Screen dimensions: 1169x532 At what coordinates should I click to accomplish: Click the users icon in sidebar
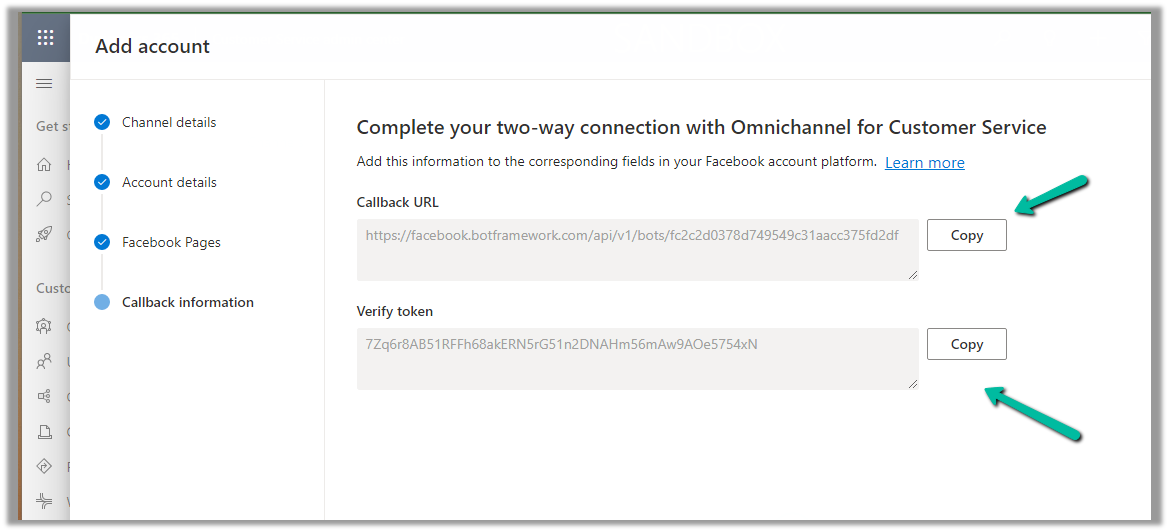tap(44, 361)
